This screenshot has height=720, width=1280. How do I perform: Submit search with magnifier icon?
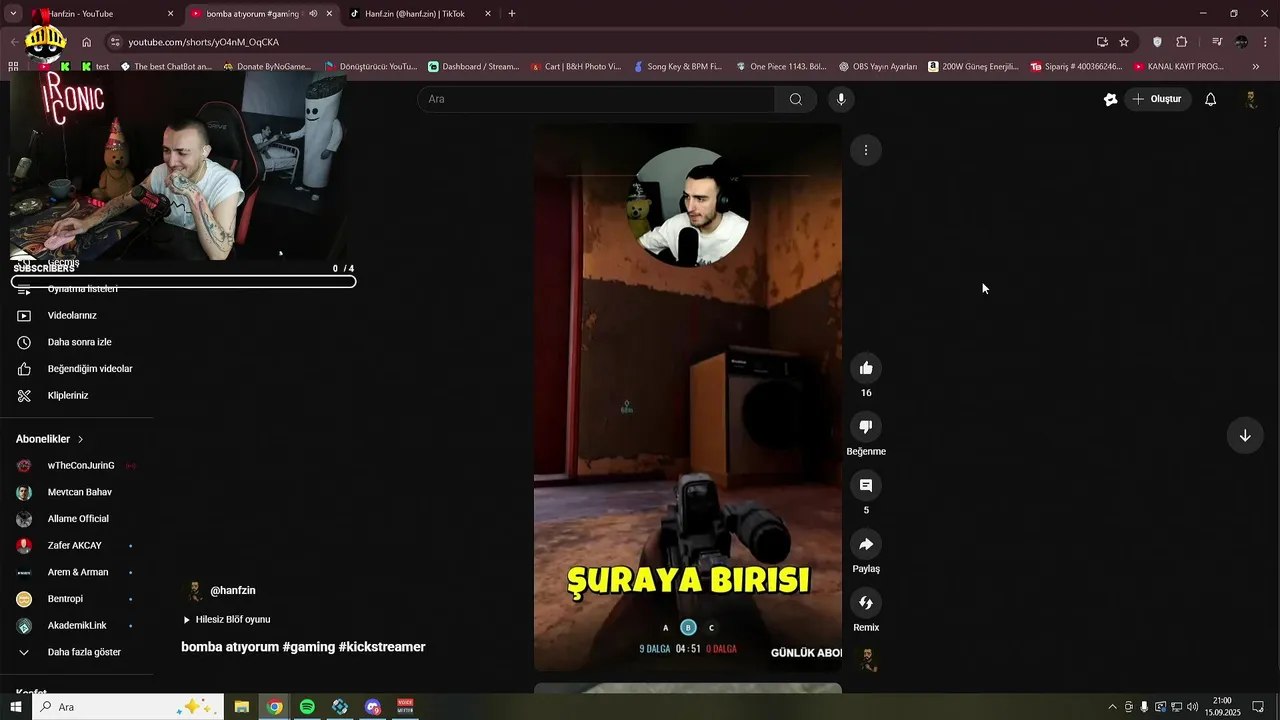(x=796, y=99)
